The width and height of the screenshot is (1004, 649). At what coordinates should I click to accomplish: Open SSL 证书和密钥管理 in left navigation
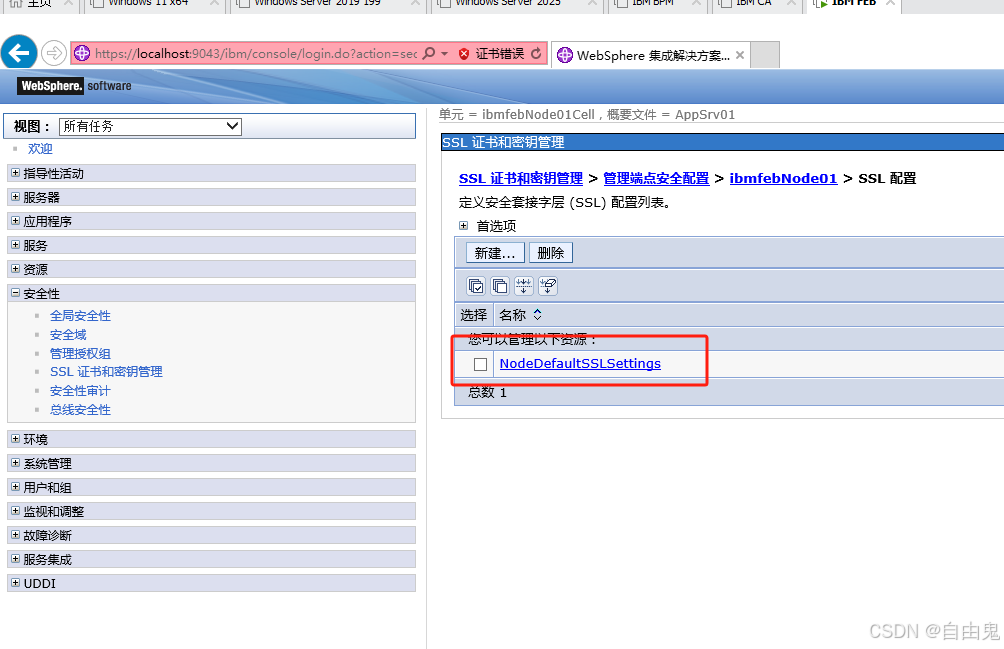pyautogui.click(x=106, y=371)
